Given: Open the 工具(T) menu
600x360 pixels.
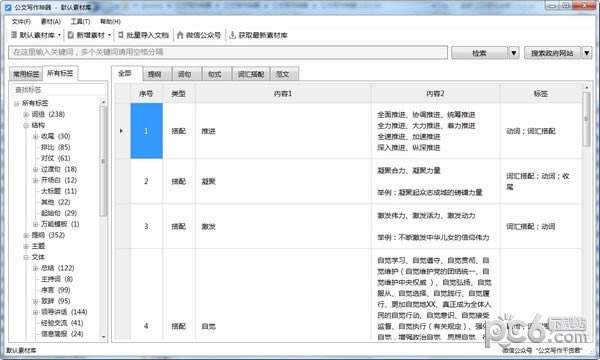Looking at the screenshot, I should click(x=80, y=21).
